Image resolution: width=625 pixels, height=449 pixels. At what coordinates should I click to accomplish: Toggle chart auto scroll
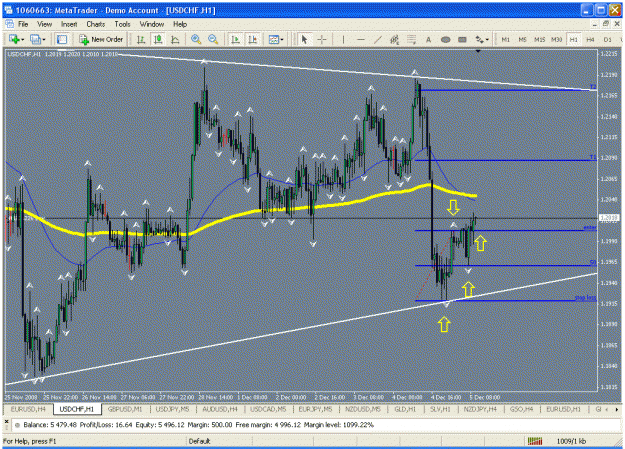pyautogui.click(x=236, y=39)
